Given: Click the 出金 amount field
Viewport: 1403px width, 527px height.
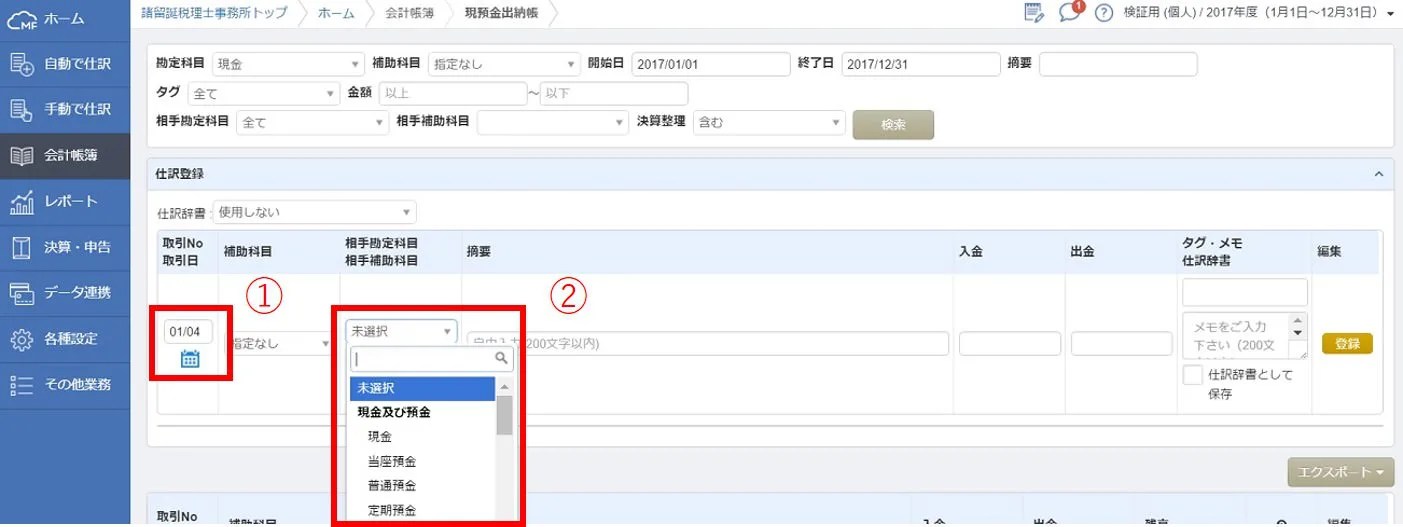Looking at the screenshot, I should click(1121, 344).
